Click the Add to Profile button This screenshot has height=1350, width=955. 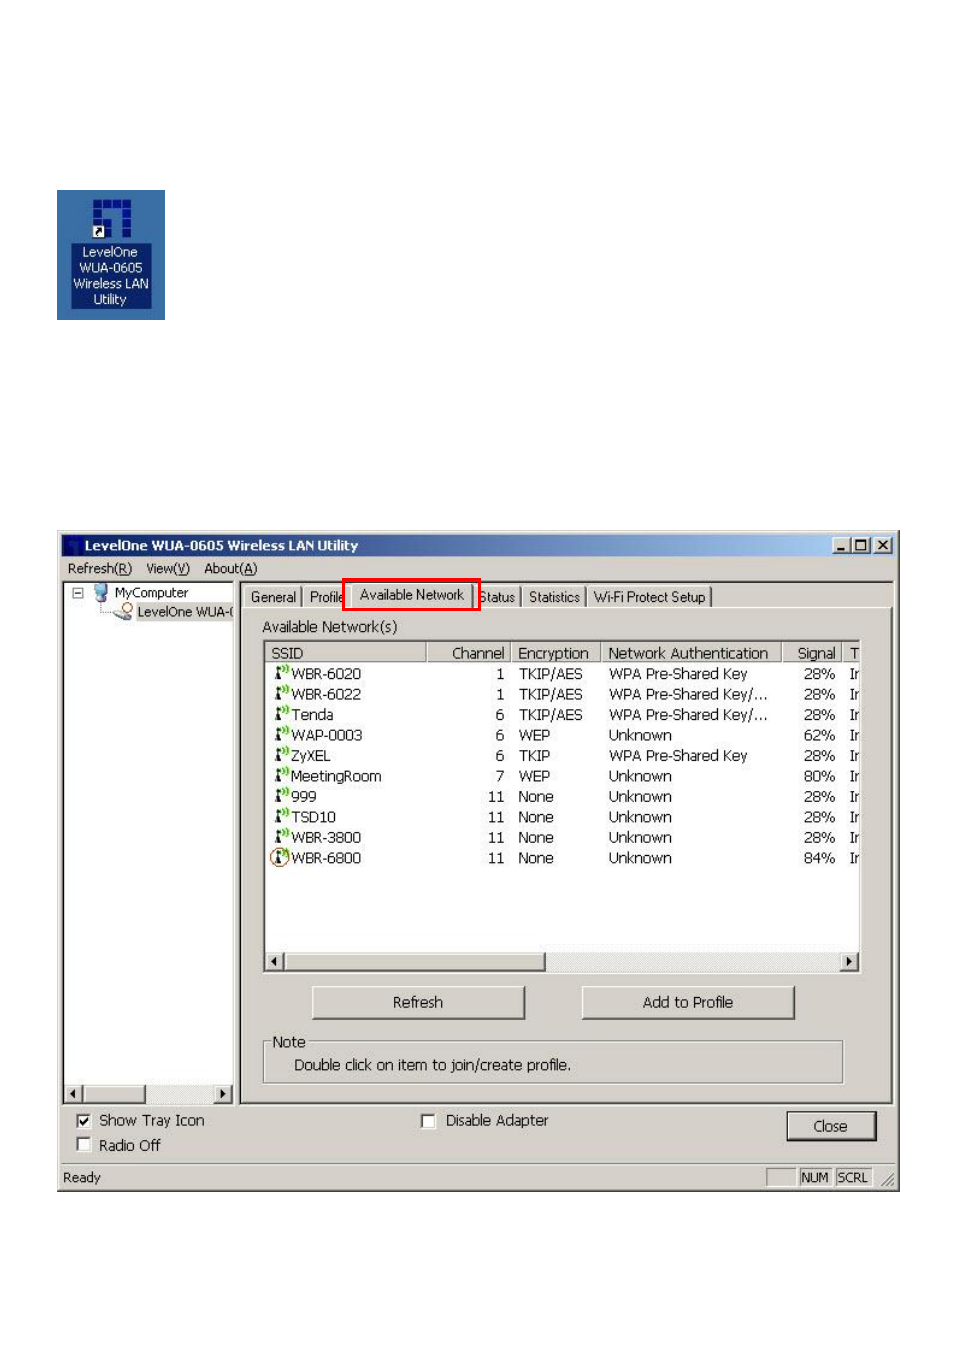coord(688,1002)
